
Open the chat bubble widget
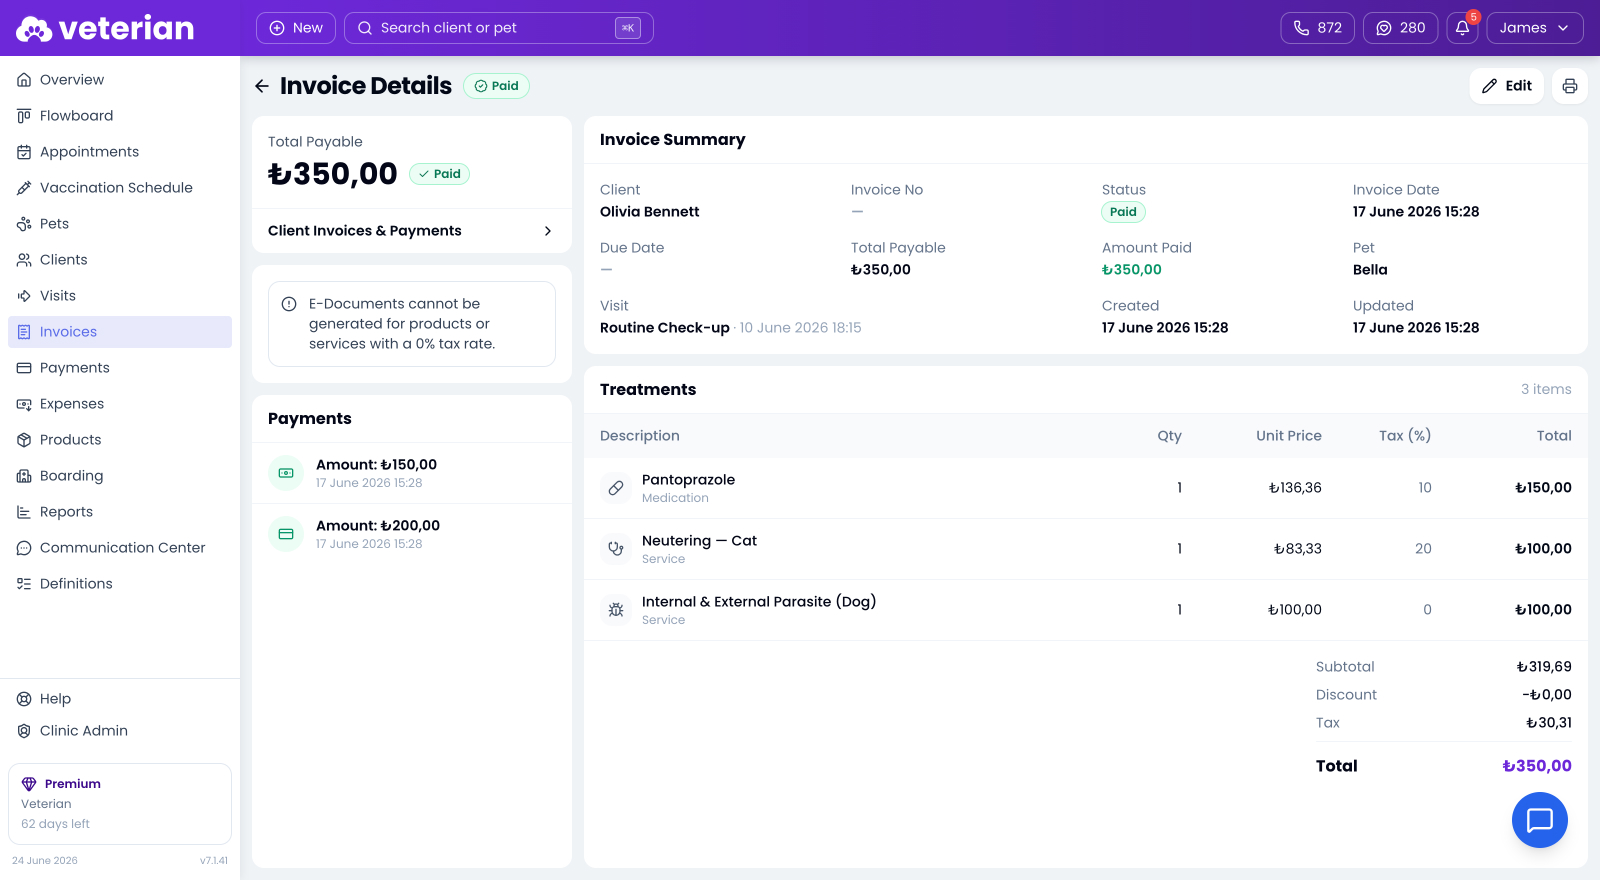[1540, 820]
